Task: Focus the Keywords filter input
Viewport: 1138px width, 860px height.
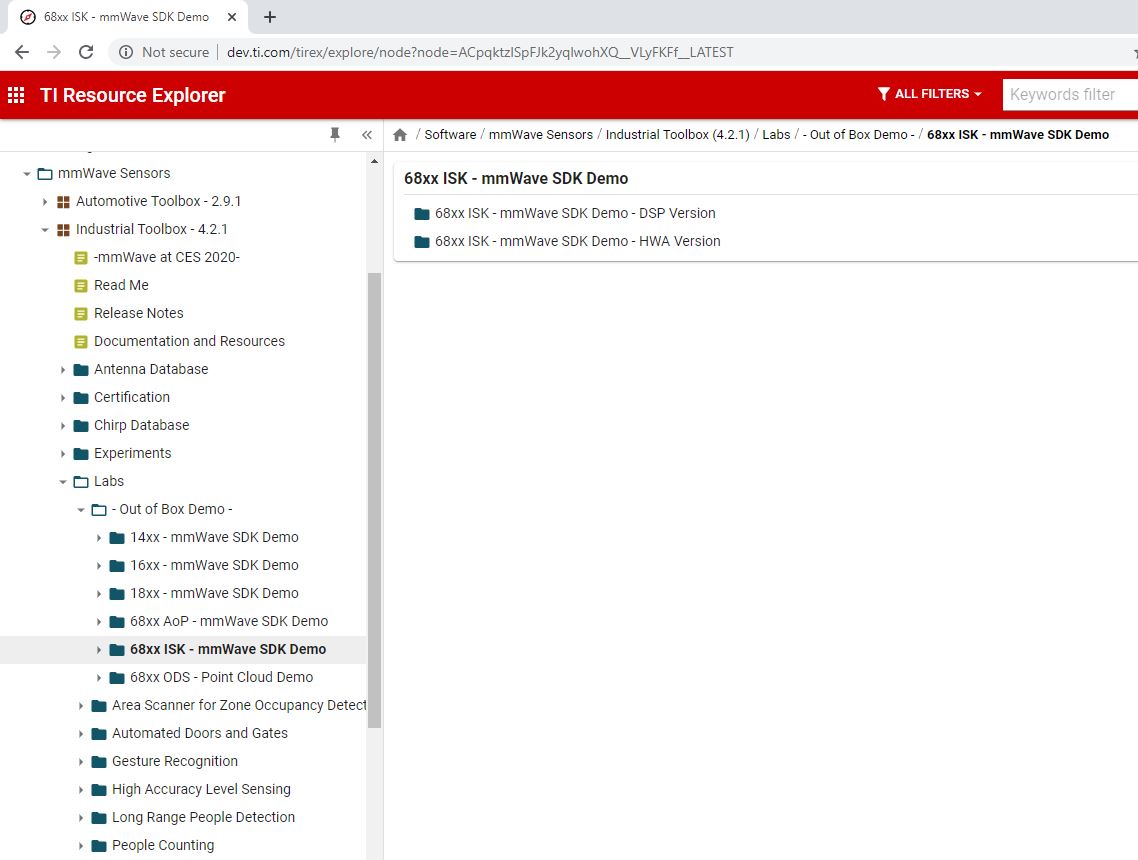Action: click(1070, 94)
